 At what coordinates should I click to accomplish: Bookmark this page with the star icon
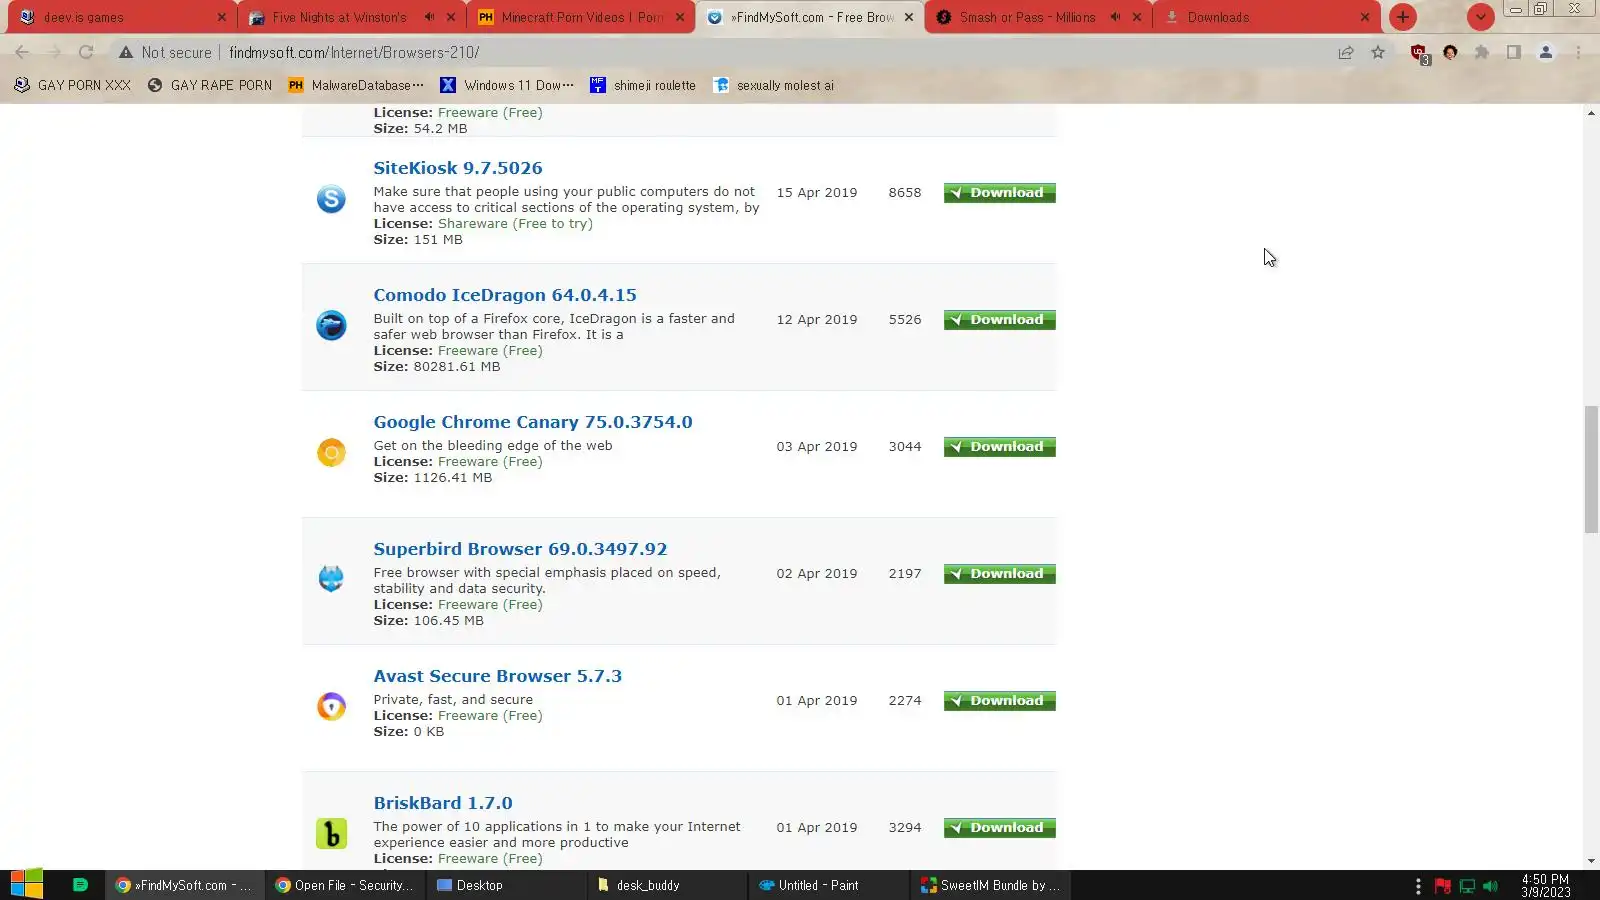[x=1378, y=52]
